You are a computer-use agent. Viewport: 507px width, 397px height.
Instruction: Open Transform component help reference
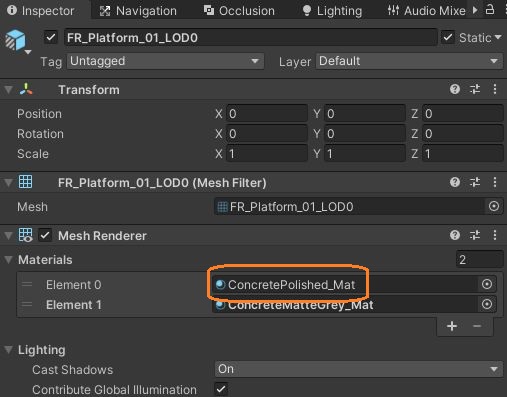455,89
